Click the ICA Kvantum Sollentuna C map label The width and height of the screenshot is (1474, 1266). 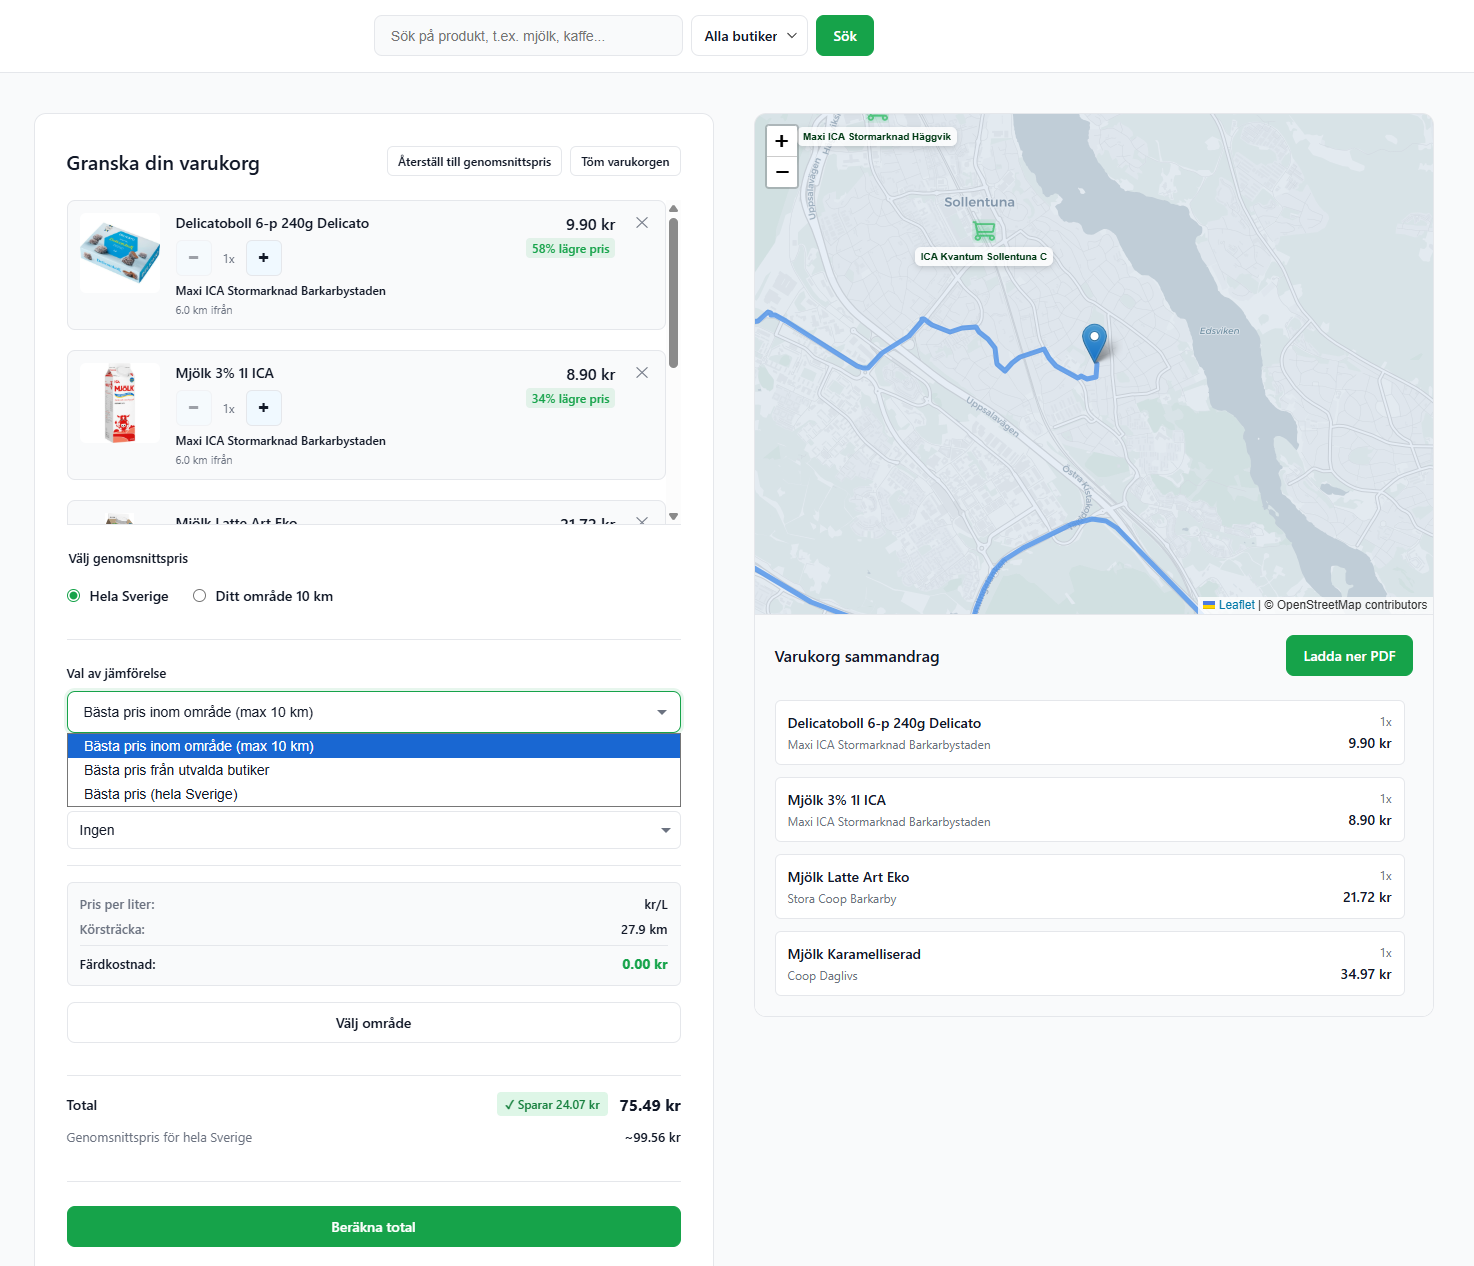(984, 257)
